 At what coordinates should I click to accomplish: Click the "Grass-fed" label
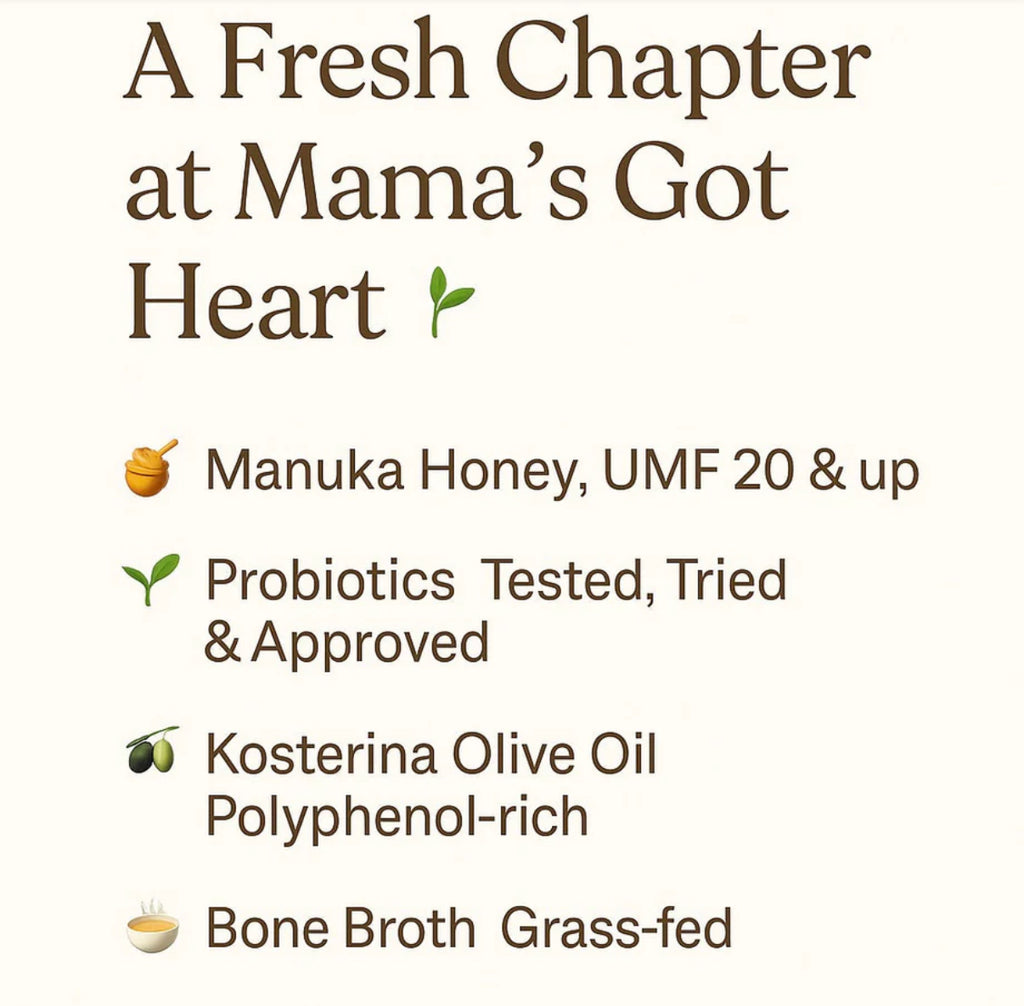pyautogui.click(x=616, y=928)
